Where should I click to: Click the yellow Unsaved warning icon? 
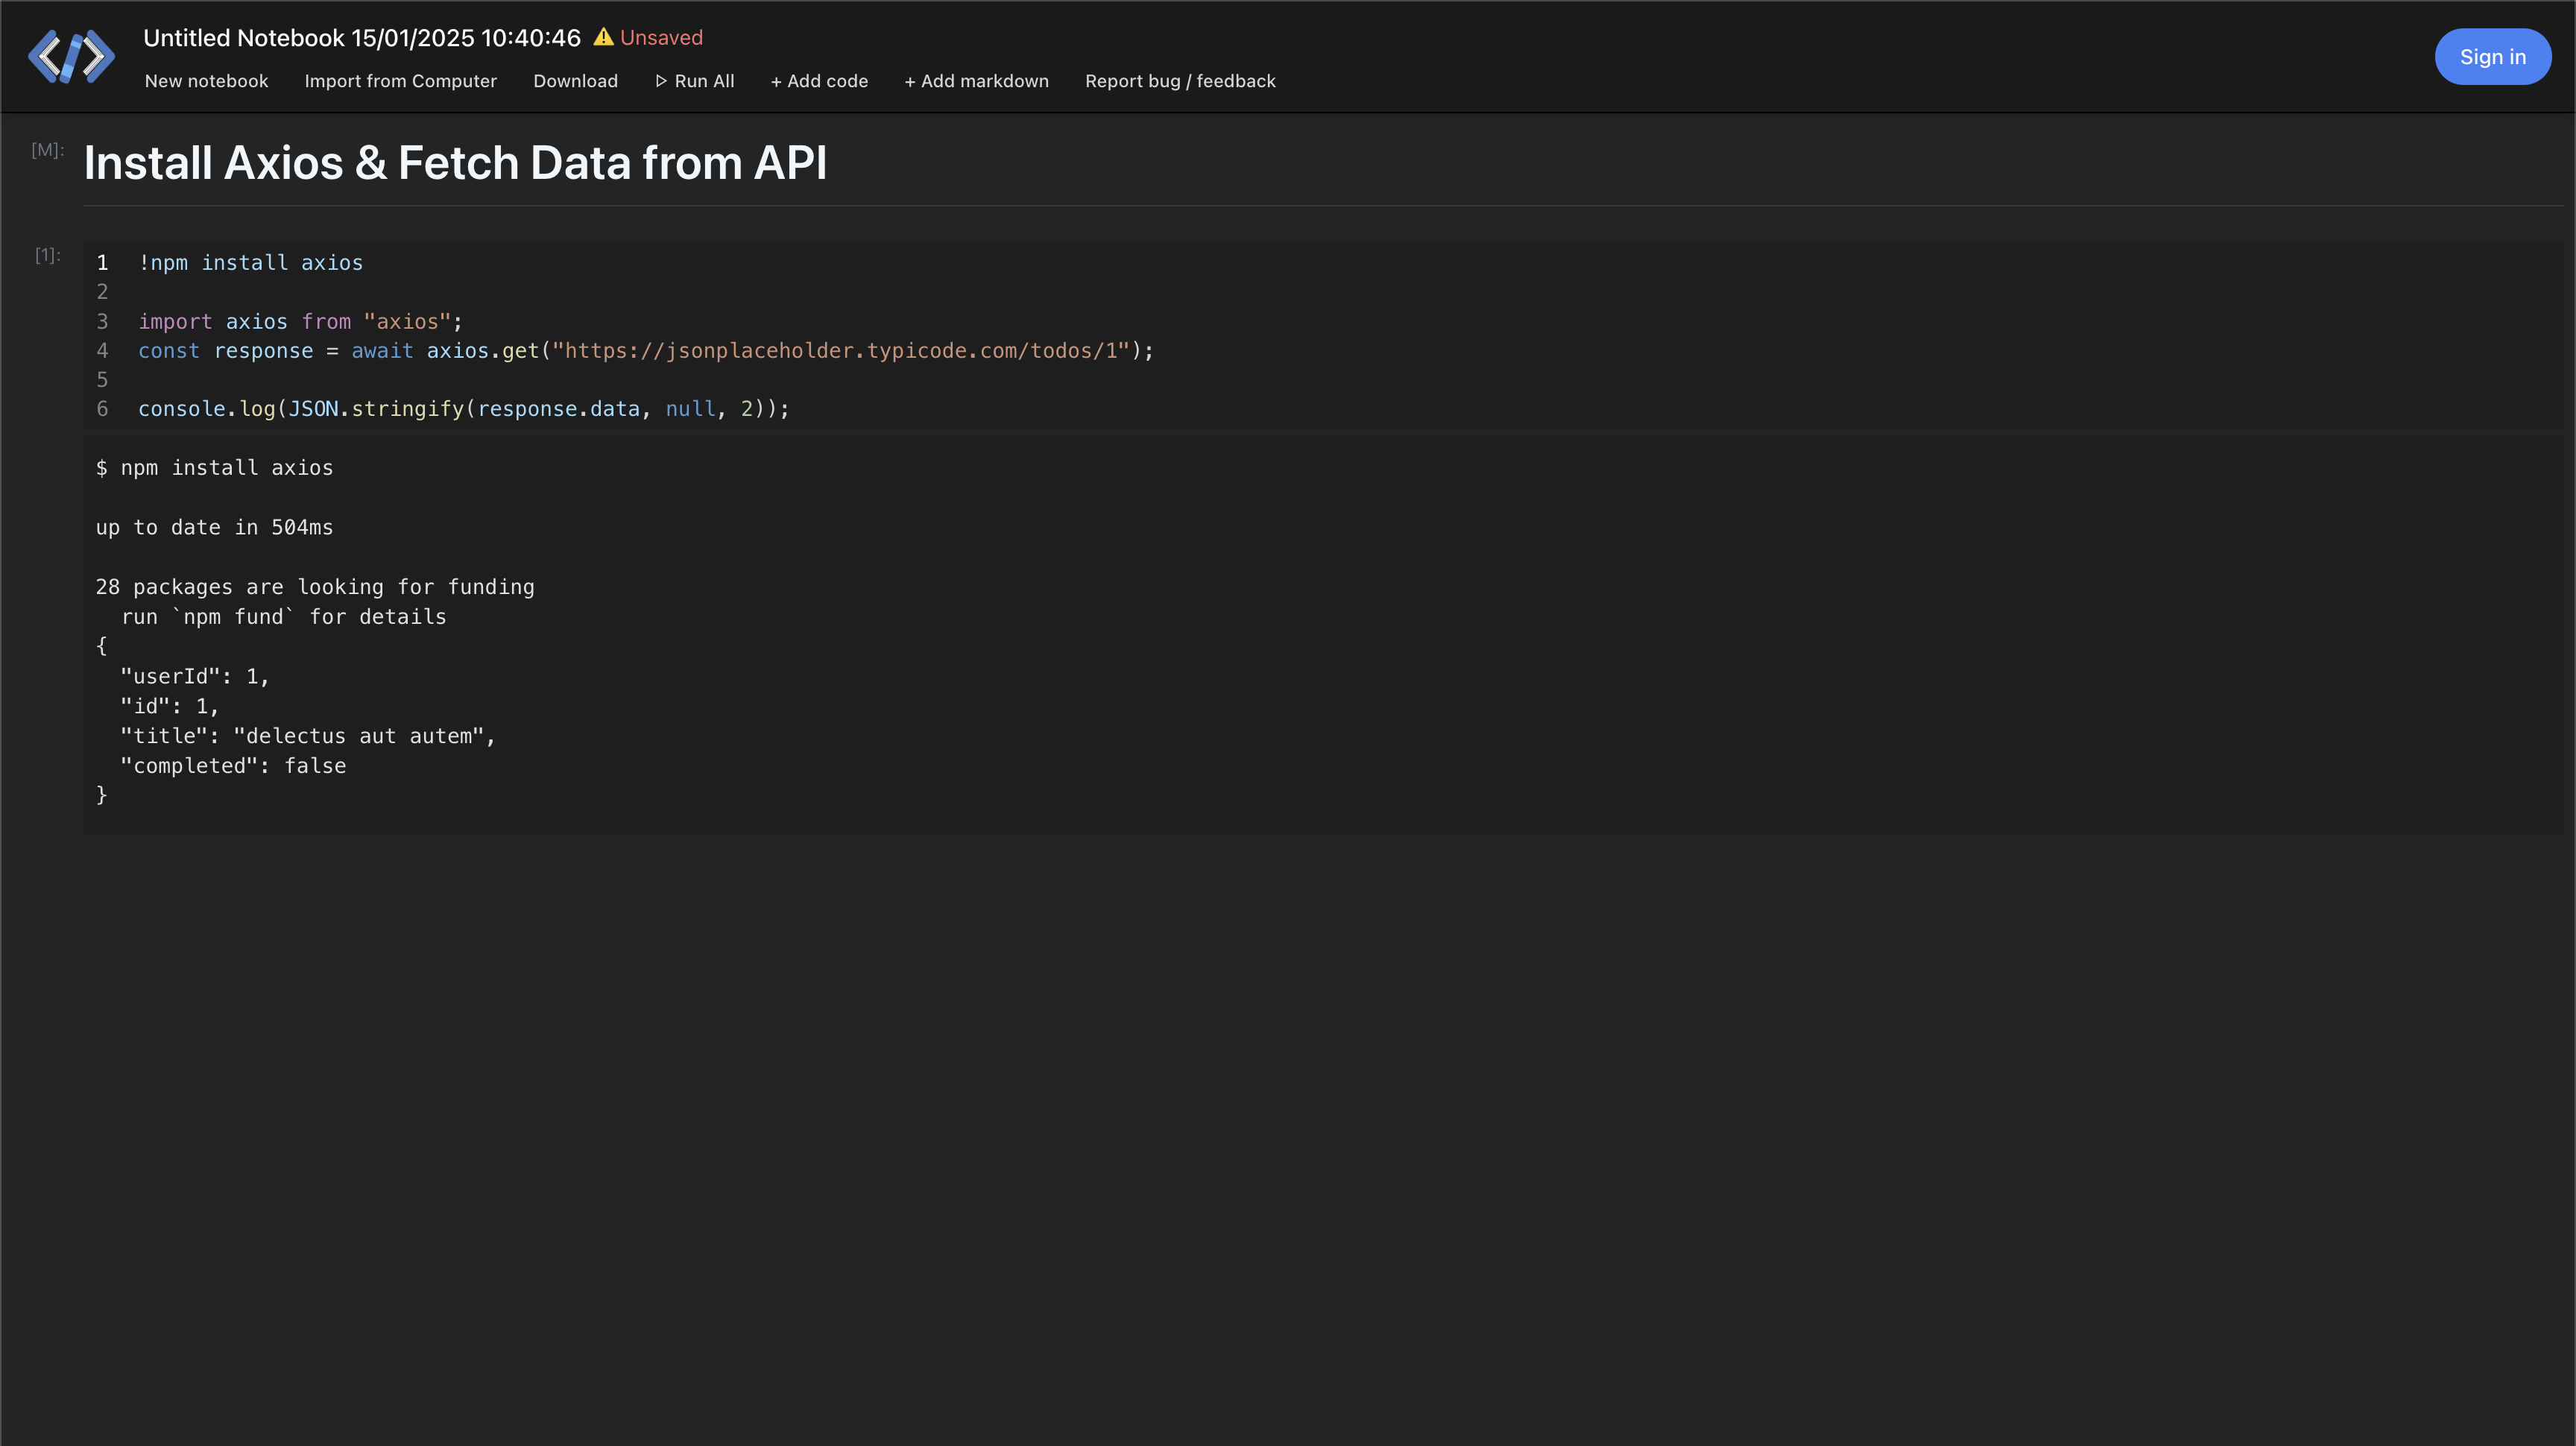(603, 37)
